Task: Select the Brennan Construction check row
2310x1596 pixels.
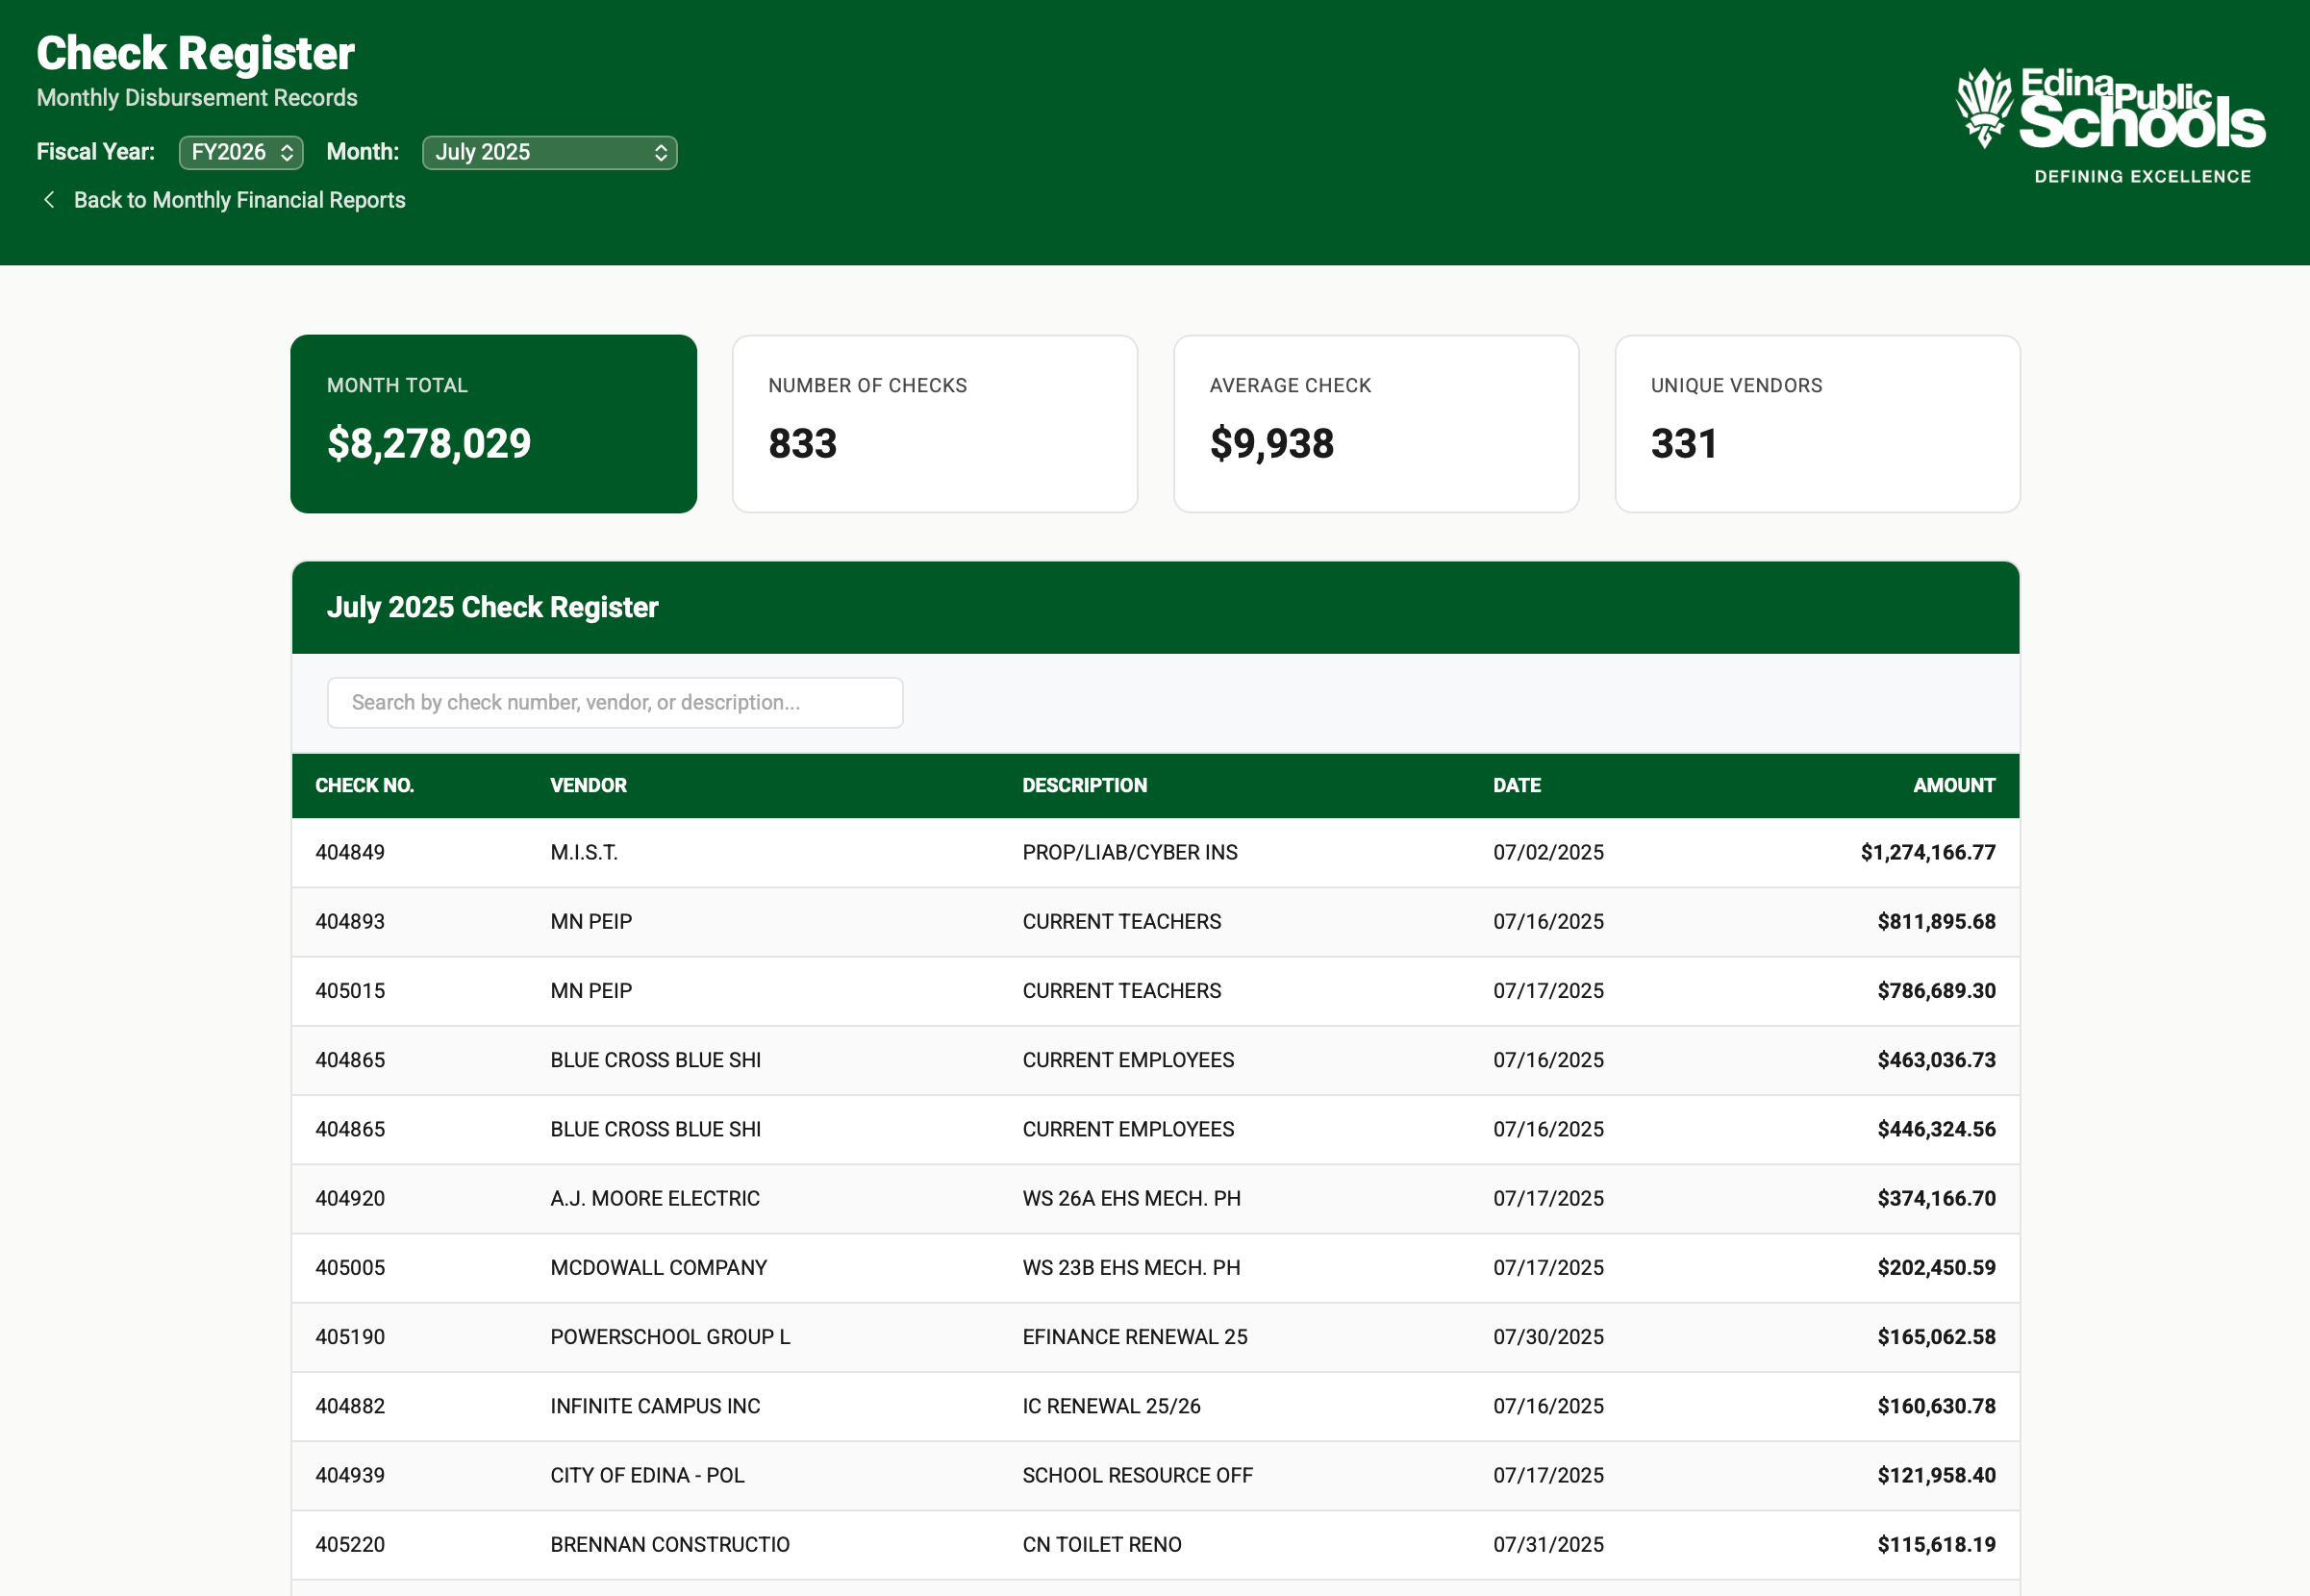Action: pyautogui.click(x=1154, y=1543)
